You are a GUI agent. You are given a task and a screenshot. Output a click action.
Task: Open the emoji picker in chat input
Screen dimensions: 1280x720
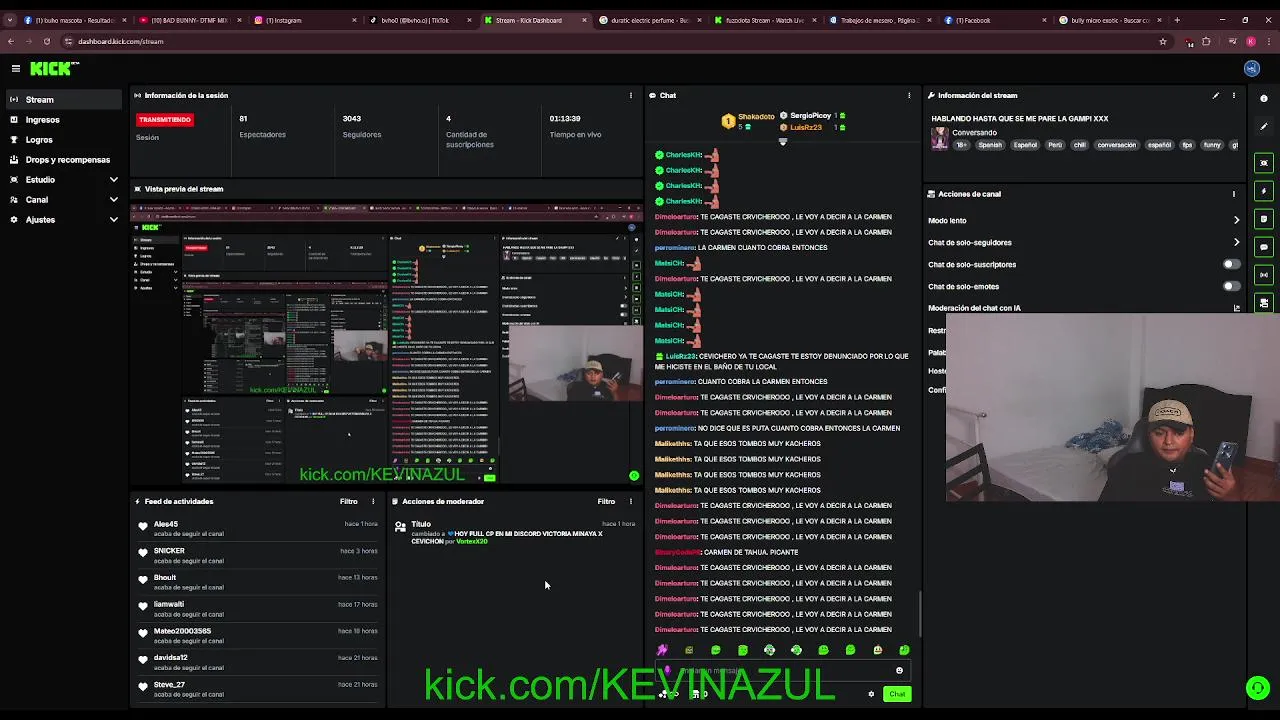[899, 671]
